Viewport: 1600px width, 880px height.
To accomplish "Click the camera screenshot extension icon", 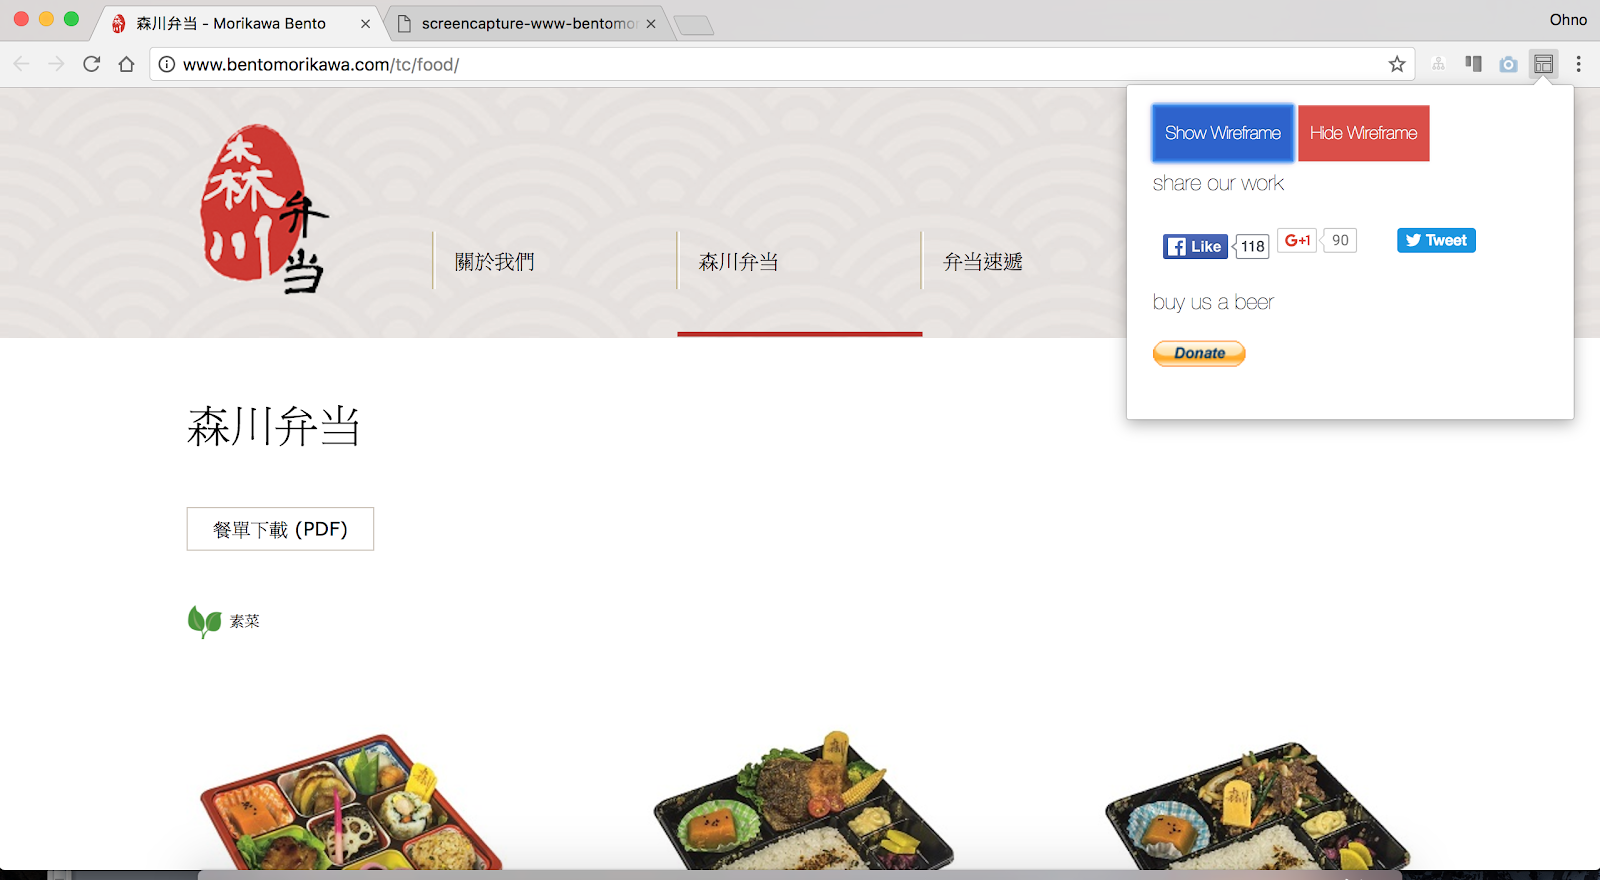I will click(x=1508, y=64).
